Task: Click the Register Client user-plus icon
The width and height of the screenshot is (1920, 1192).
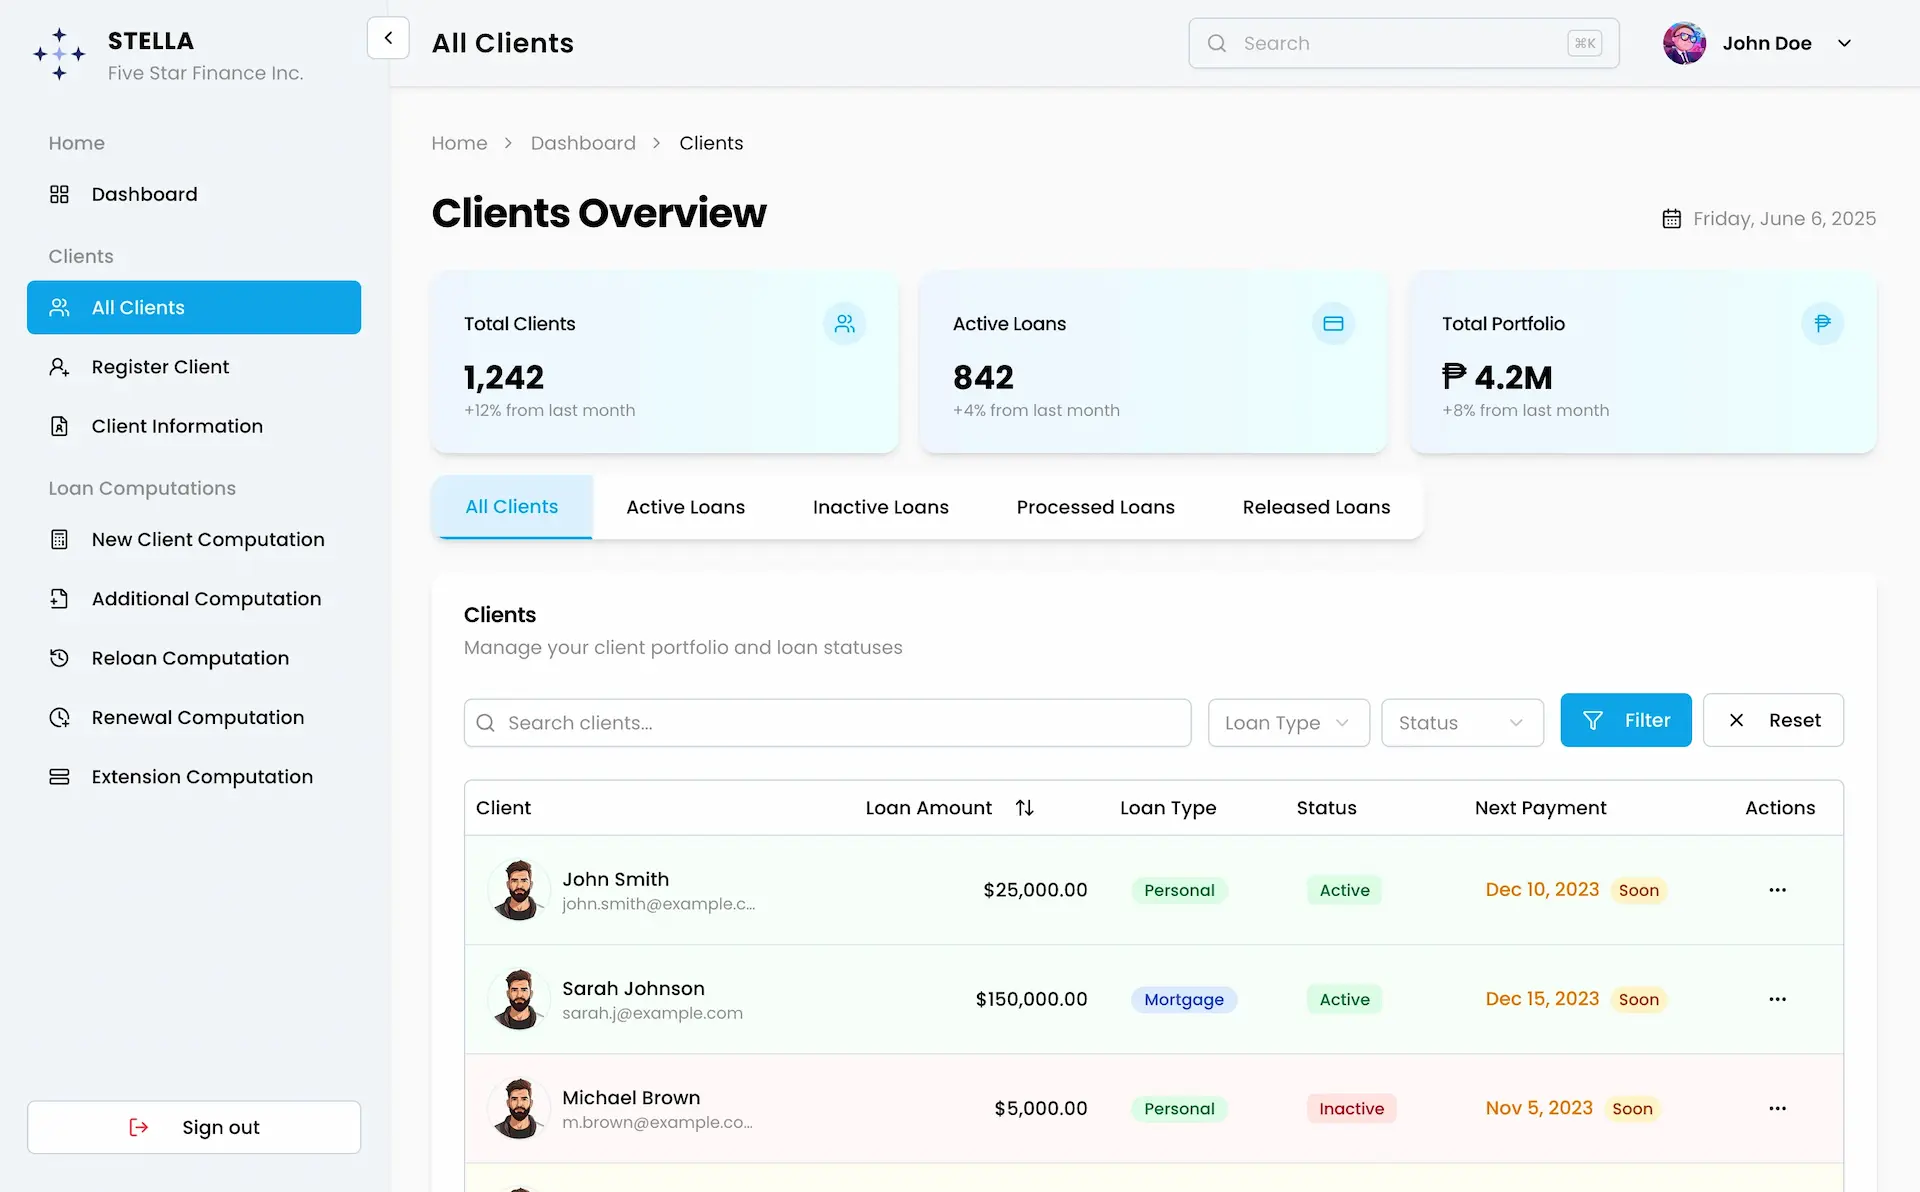Action: coord(59,367)
